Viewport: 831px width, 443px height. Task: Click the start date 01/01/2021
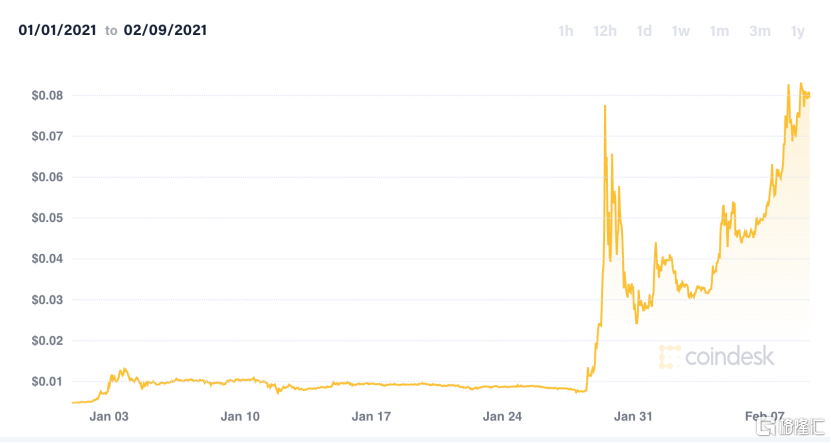(58, 30)
